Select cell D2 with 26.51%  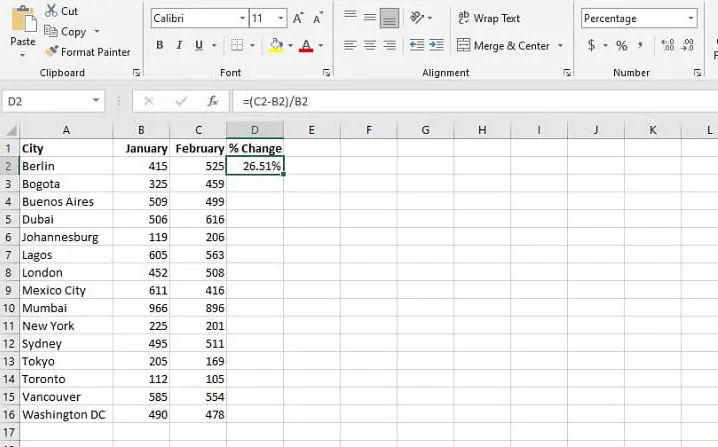coord(255,166)
